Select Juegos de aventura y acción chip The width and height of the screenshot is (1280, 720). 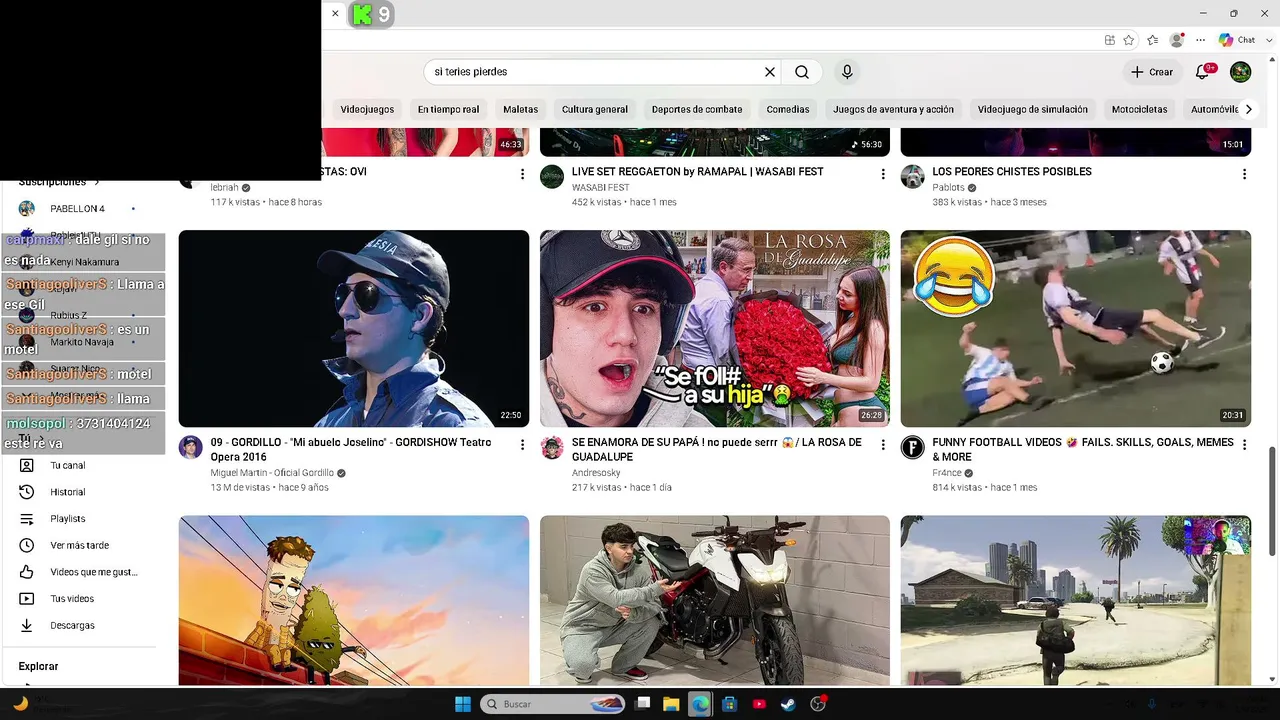(x=893, y=109)
